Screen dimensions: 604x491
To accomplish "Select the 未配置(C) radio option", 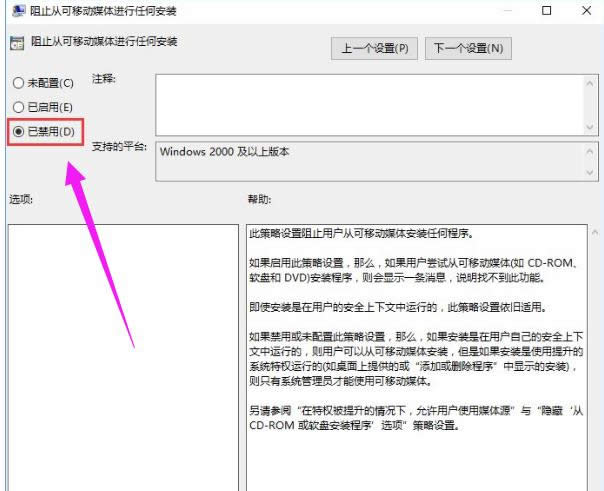I will [17, 82].
